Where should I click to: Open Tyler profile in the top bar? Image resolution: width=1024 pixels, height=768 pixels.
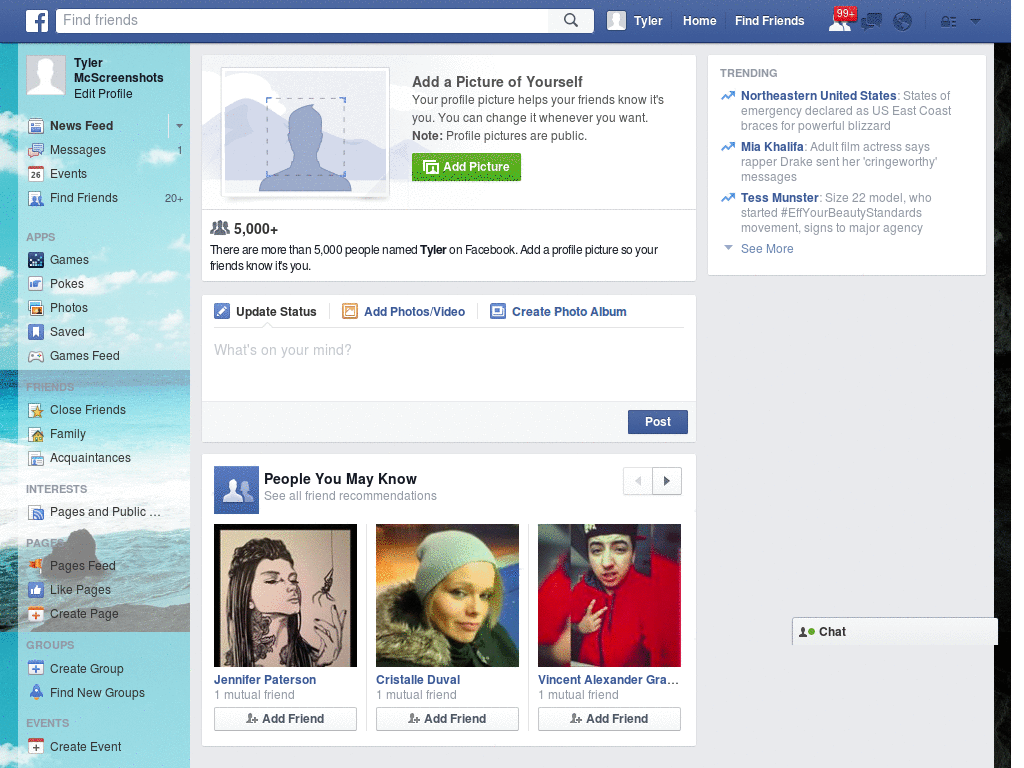tap(635, 21)
